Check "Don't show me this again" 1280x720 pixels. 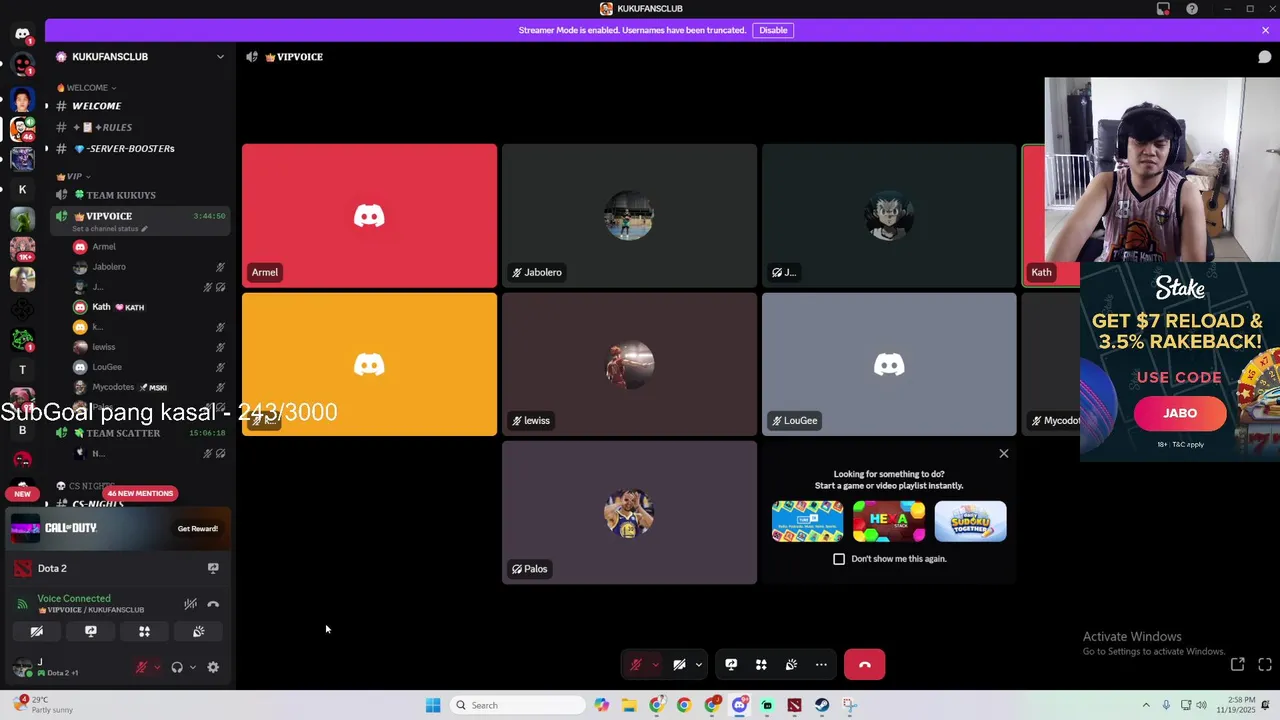(839, 559)
